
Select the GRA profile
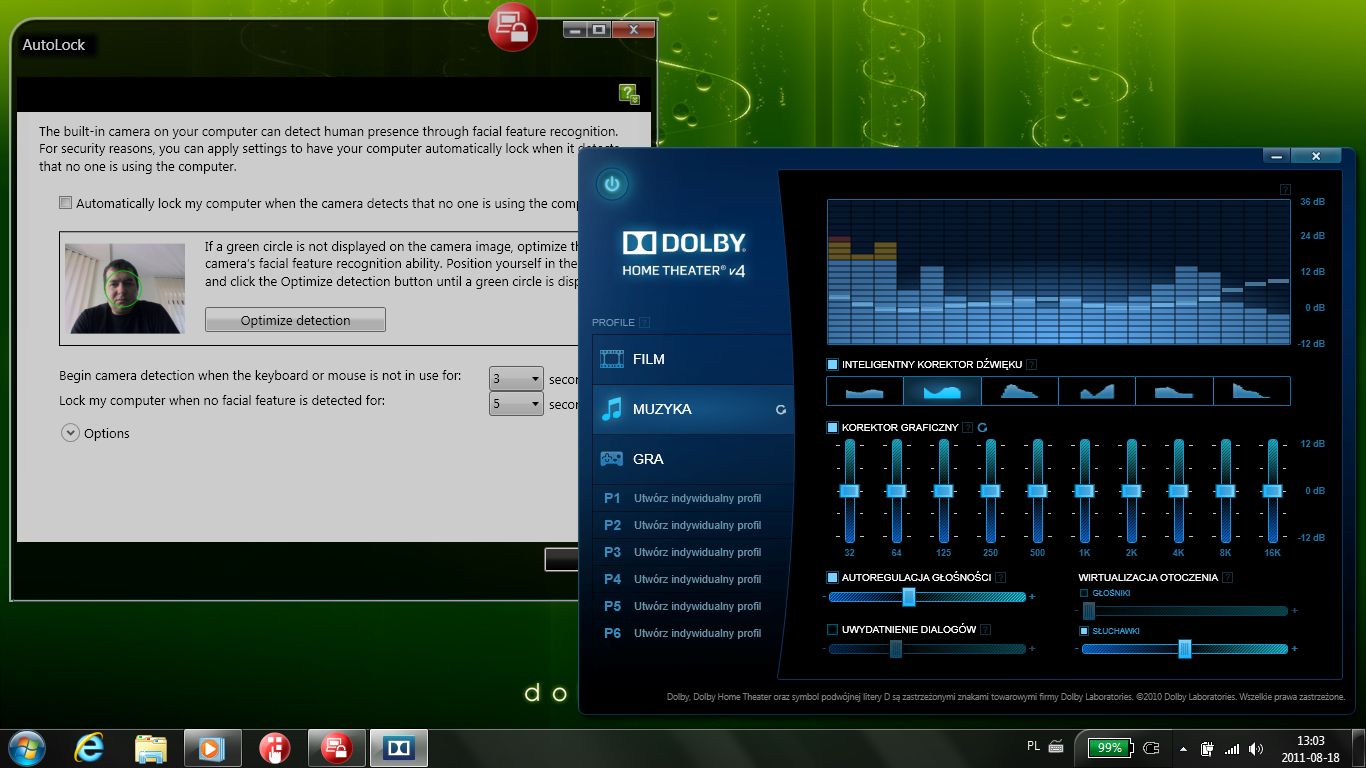click(x=692, y=459)
